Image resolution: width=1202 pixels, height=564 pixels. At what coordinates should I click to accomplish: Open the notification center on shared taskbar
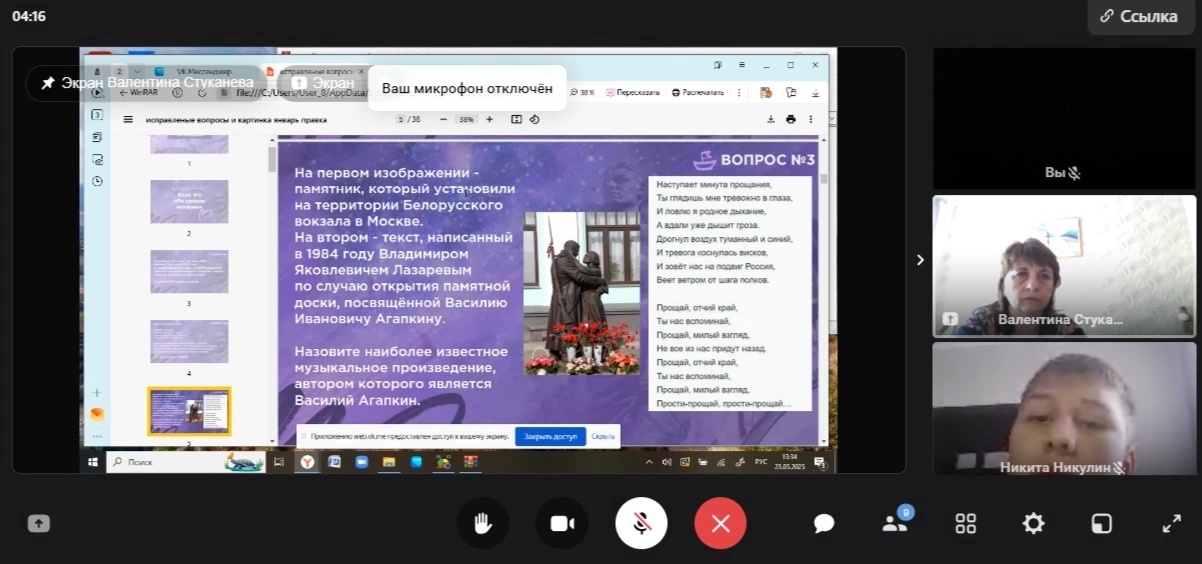click(x=819, y=462)
